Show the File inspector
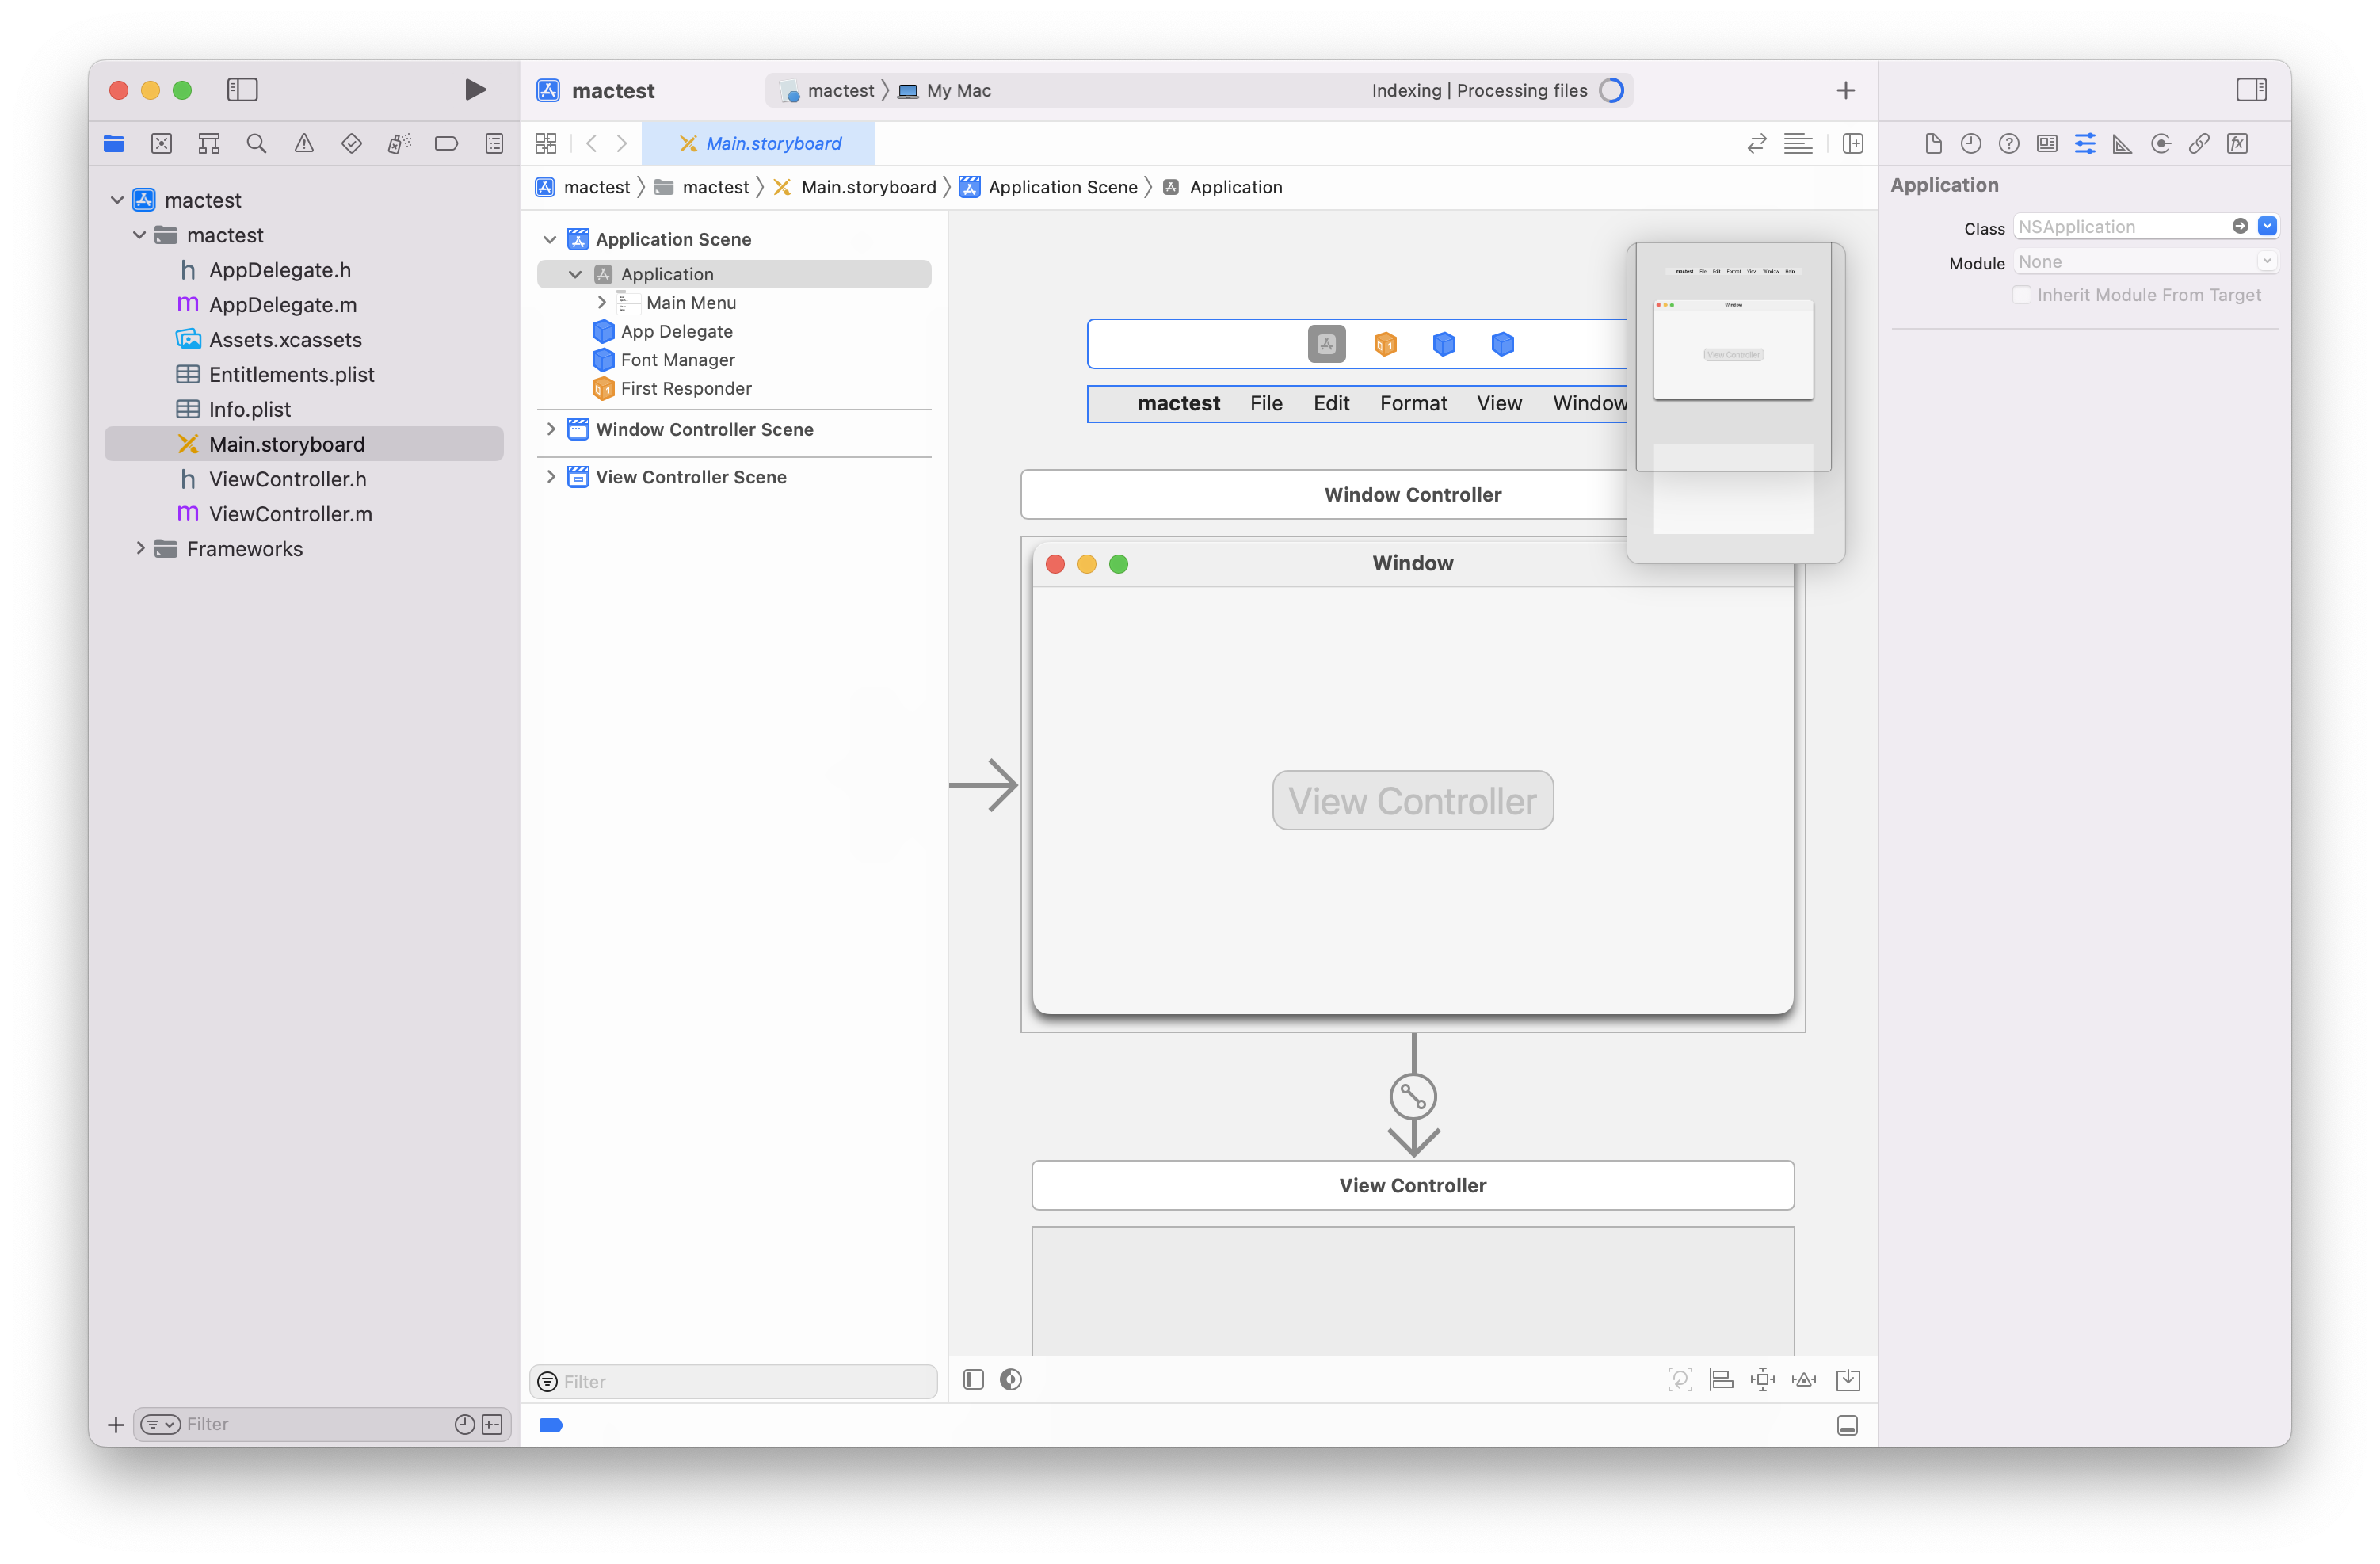Image resolution: width=2380 pixels, height=1564 pixels. click(1933, 144)
